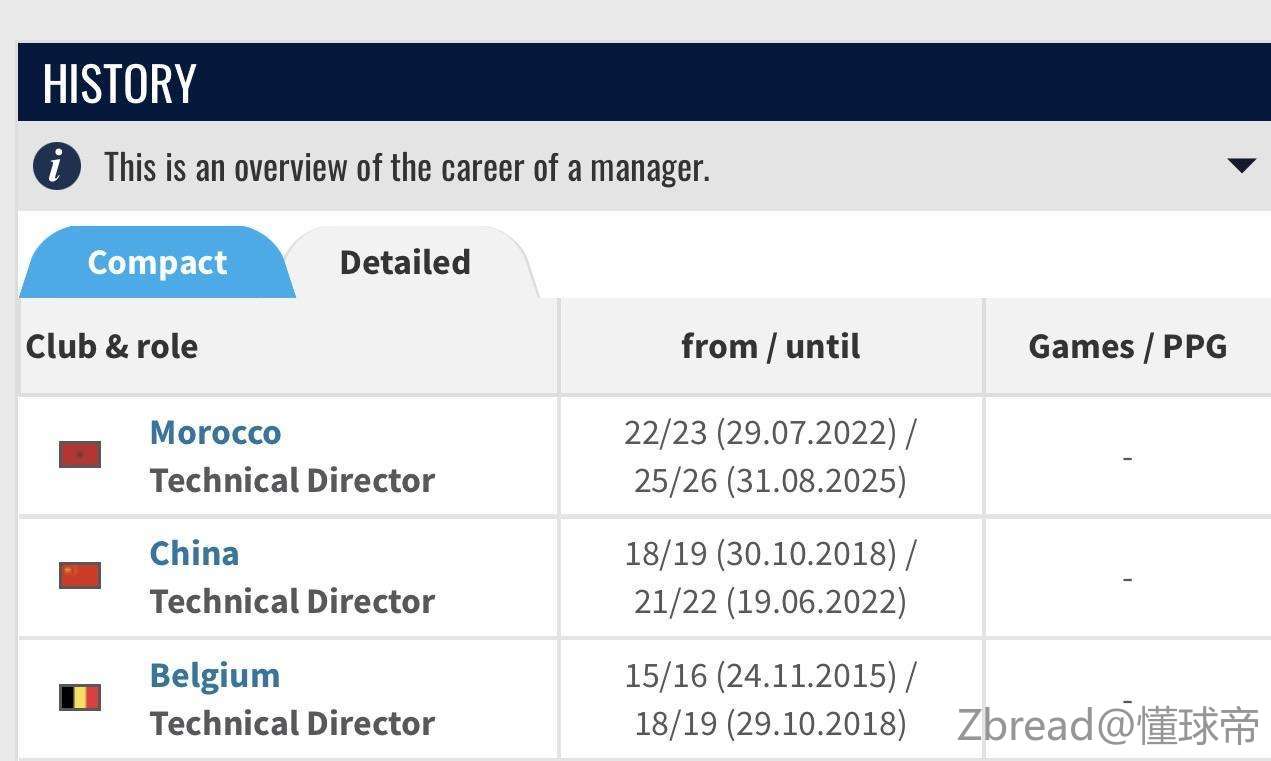Switch to the Detailed tab
Screen dimensions: 1271x761
405,263
